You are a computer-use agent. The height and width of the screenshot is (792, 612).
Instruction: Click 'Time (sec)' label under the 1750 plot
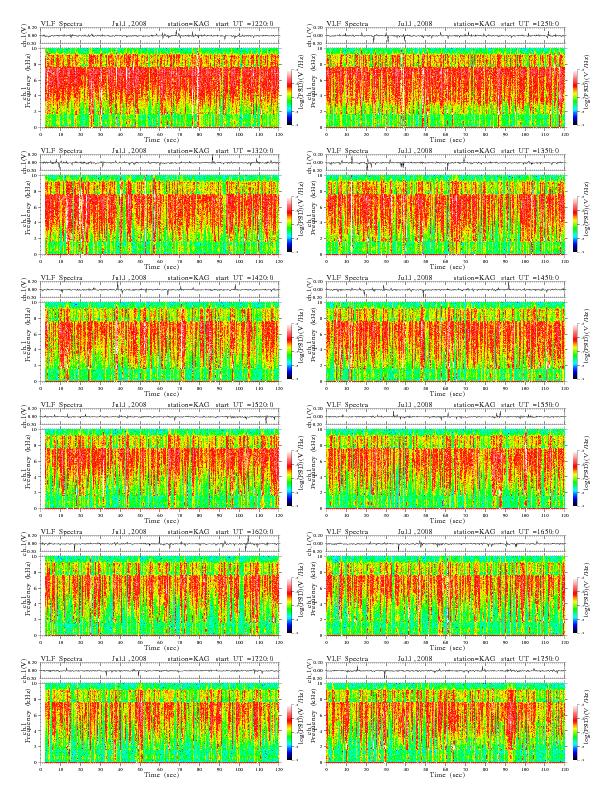445,774
